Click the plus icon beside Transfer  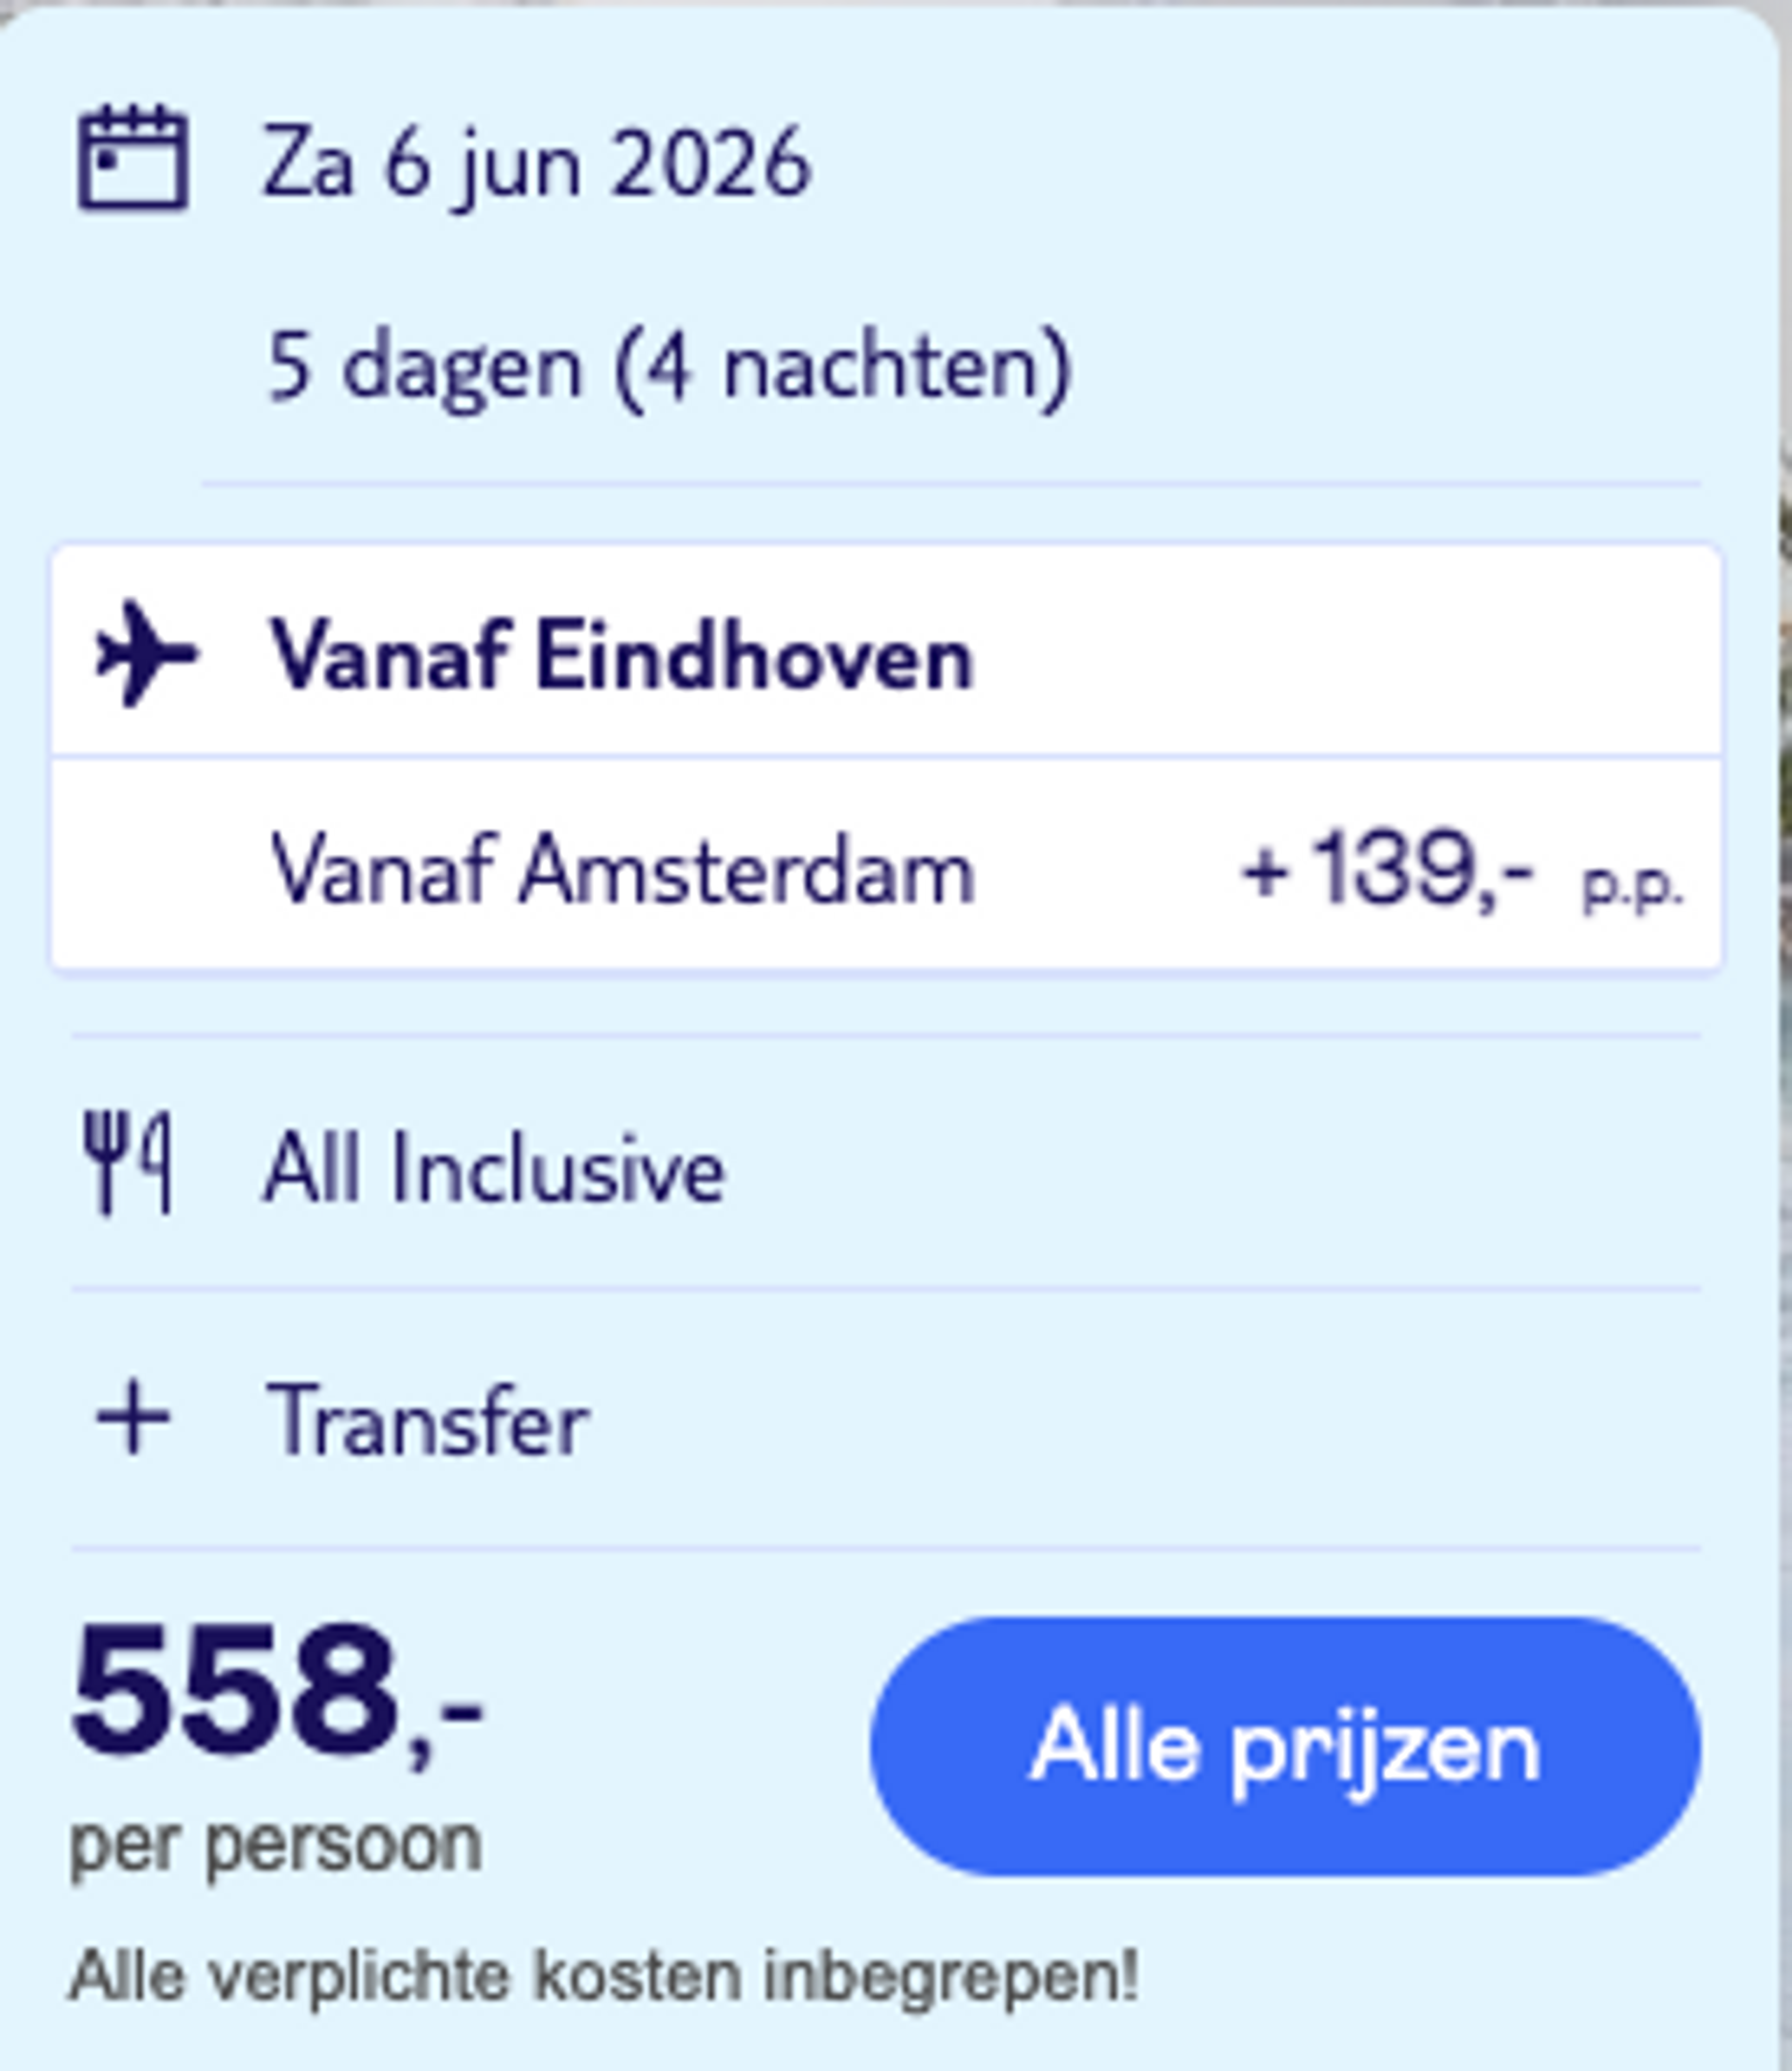coord(133,1419)
